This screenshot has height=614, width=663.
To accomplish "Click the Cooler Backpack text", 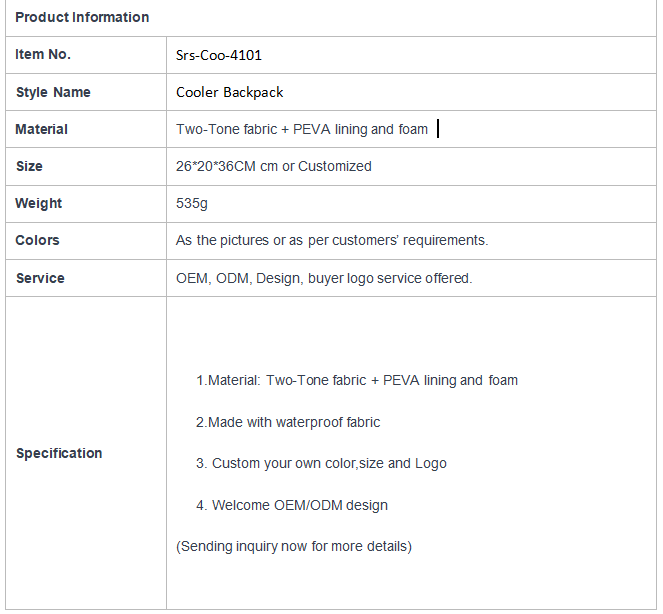I will pos(230,92).
